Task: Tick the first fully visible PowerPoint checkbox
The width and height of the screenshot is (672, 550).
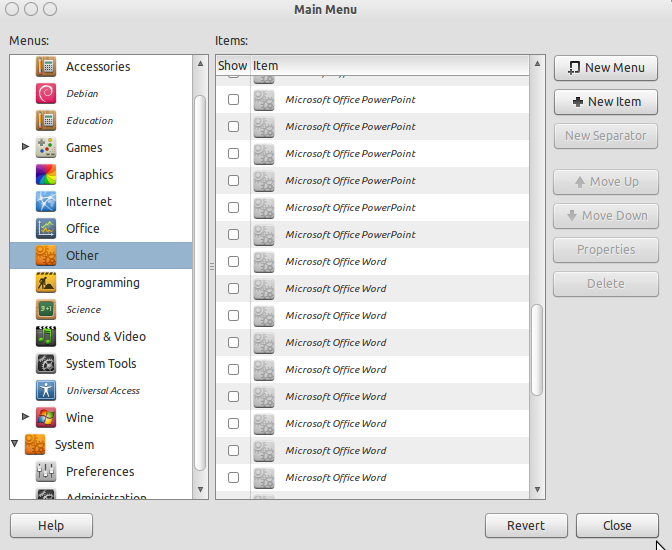Action: 234,99
